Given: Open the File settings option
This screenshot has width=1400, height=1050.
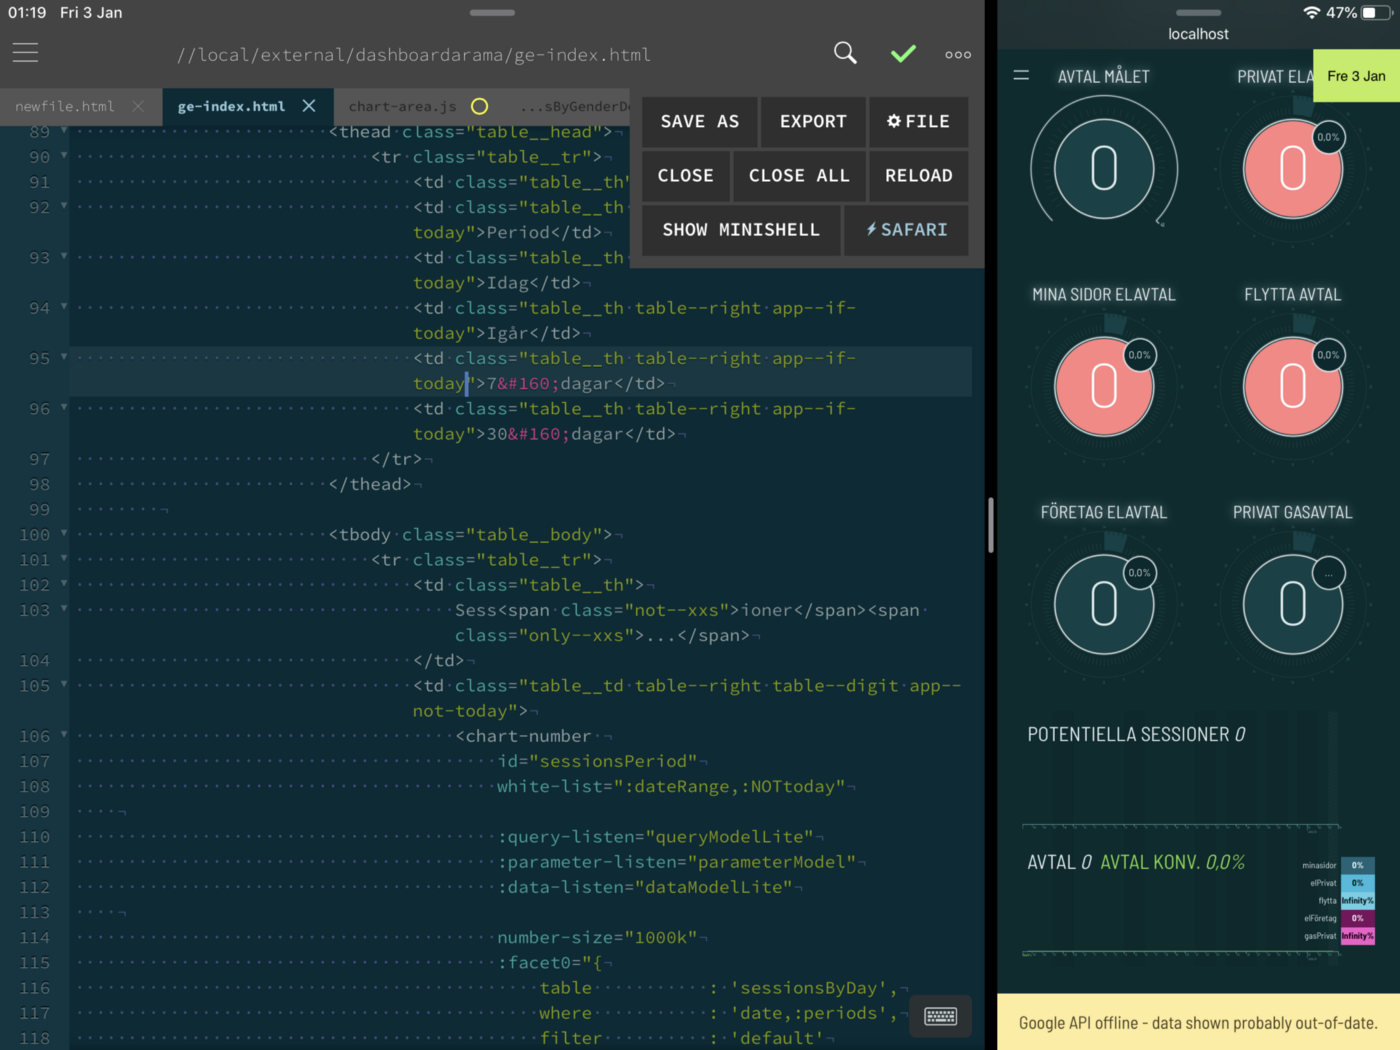Looking at the screenshot, I should click(x=918, y=122).
